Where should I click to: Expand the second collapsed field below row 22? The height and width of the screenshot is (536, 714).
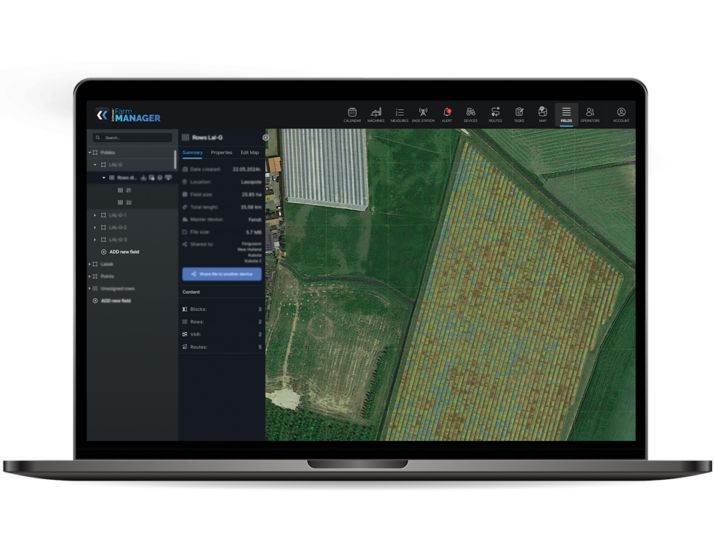(x=95, y=227)
